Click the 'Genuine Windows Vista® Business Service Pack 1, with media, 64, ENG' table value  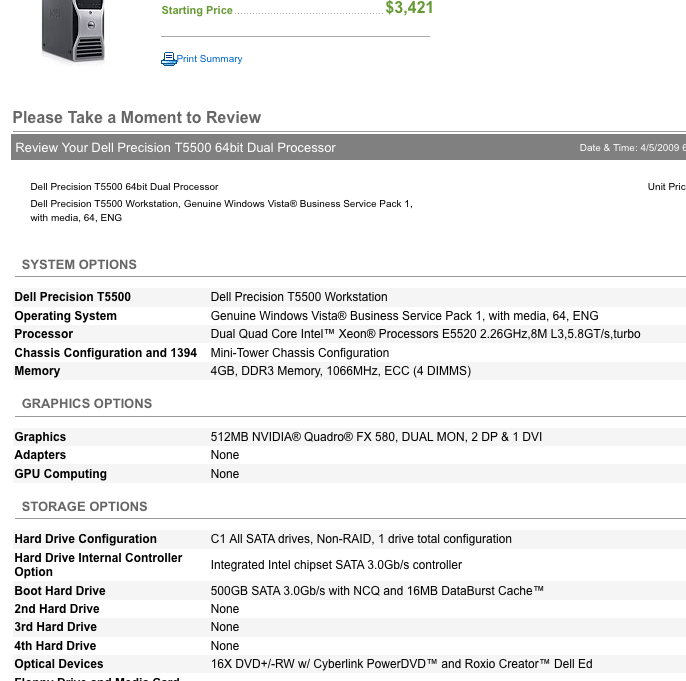point(404,316)
